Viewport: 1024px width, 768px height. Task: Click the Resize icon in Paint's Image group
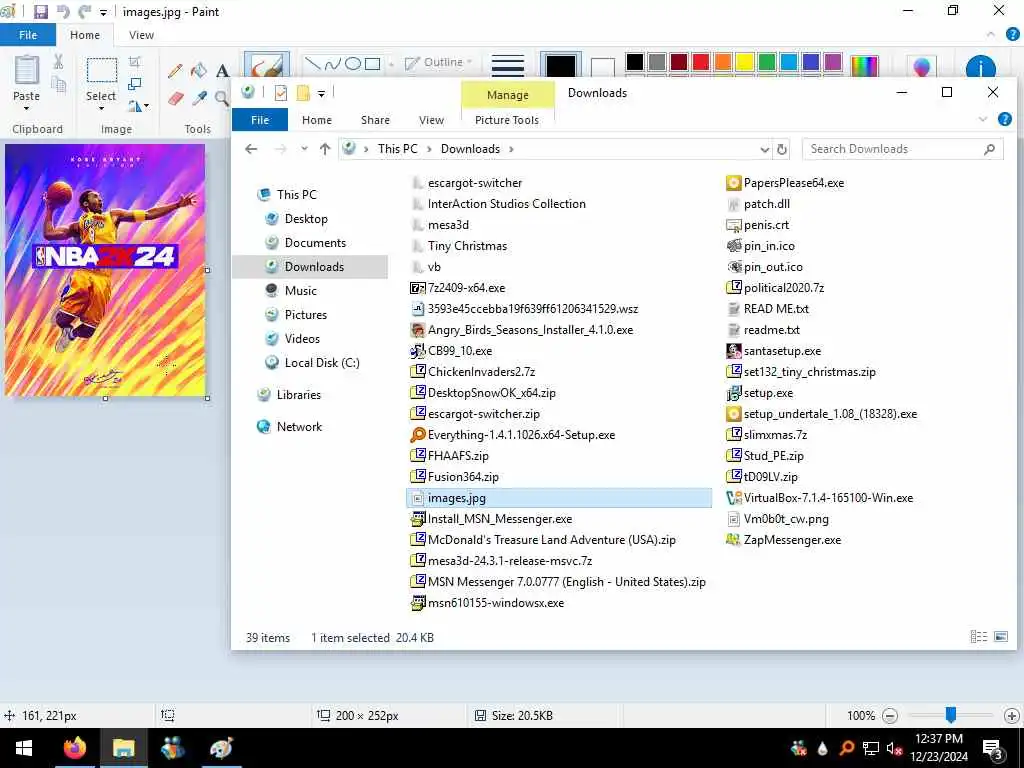coord(135,84)
